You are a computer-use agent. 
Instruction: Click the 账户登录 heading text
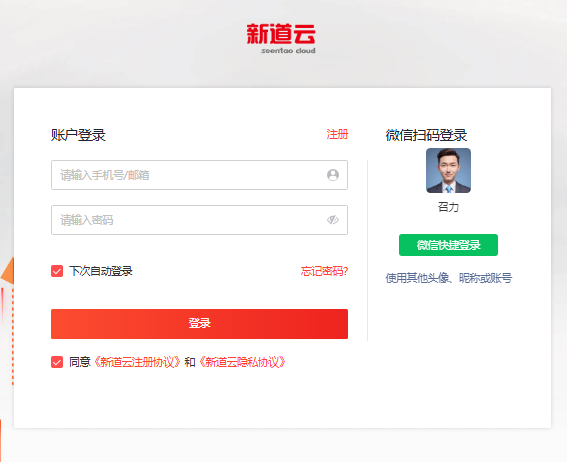78,135
